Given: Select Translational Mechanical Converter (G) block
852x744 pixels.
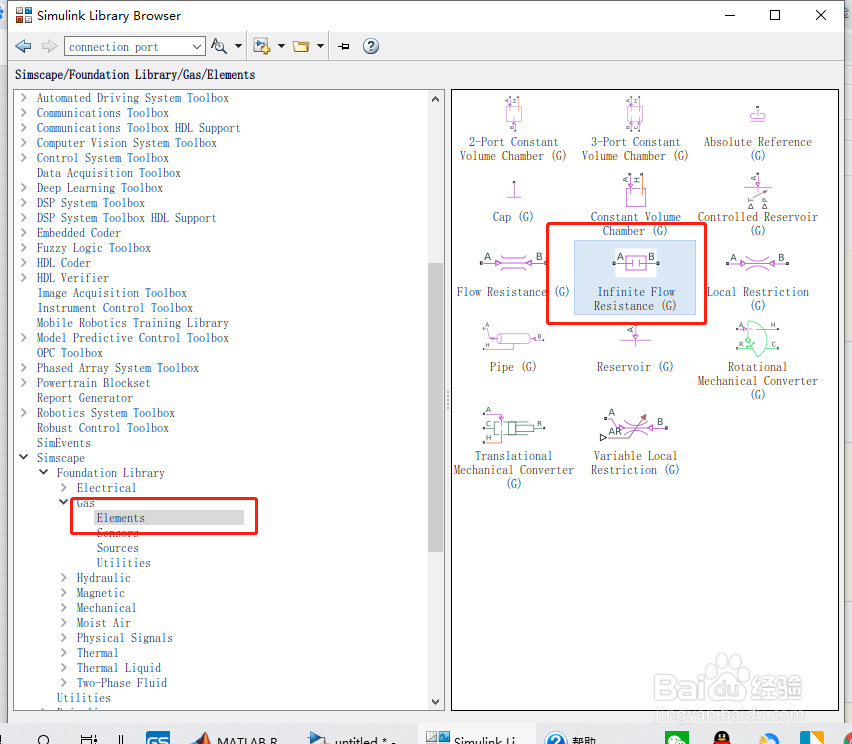Looking at the screenshot, I should 513,448.
